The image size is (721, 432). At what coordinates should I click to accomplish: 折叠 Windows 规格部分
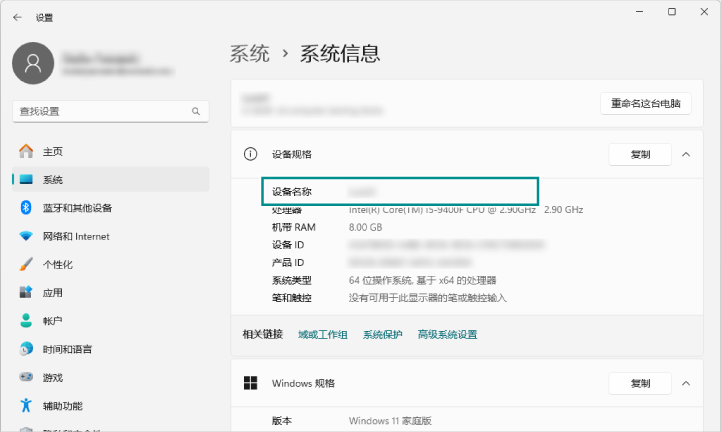686,383
